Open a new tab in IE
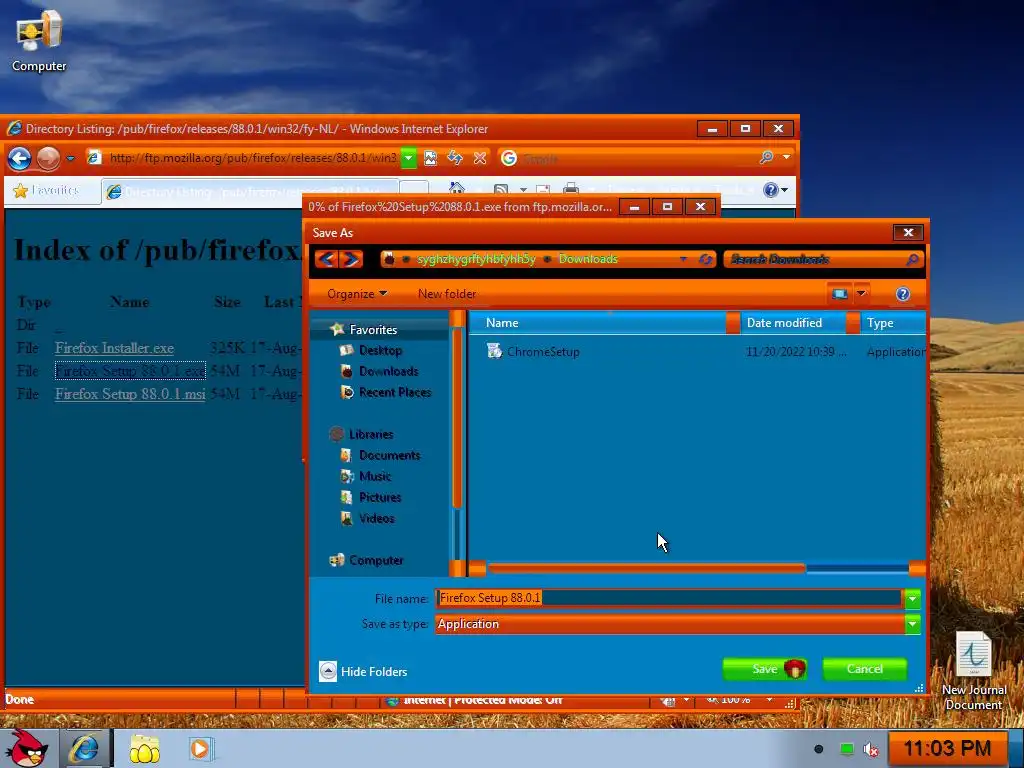Screen dimensions: 1024x768 point(413,189)
